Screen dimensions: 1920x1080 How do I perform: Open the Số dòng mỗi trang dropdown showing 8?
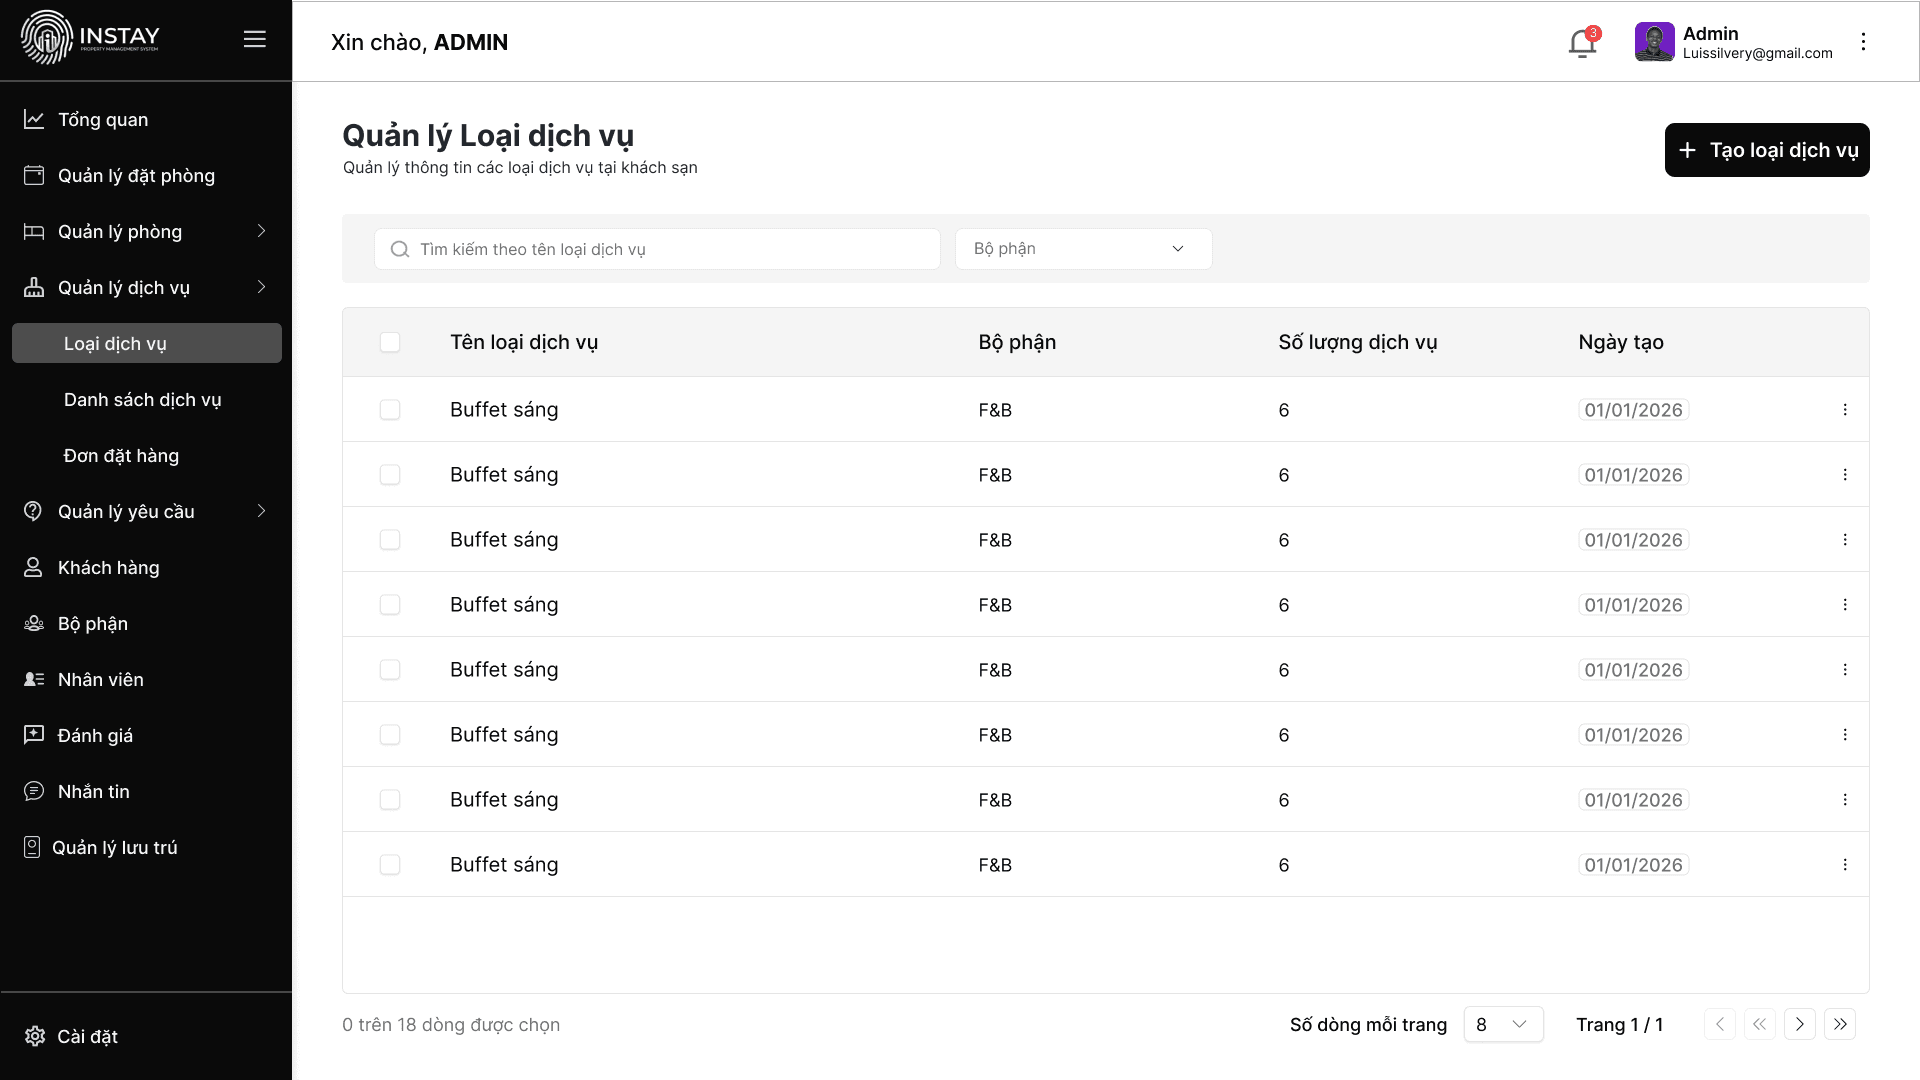[x=1503, y=1024]
